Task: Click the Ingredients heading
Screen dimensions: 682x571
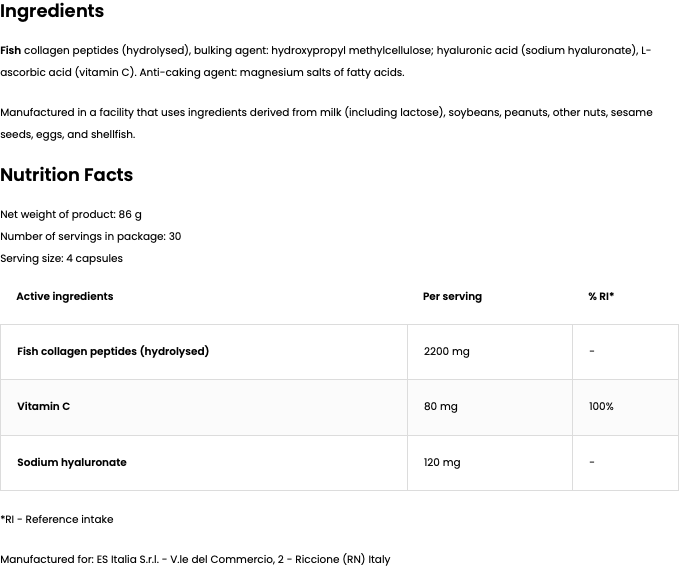Action: pyautogui.click(x=52, y=11)
